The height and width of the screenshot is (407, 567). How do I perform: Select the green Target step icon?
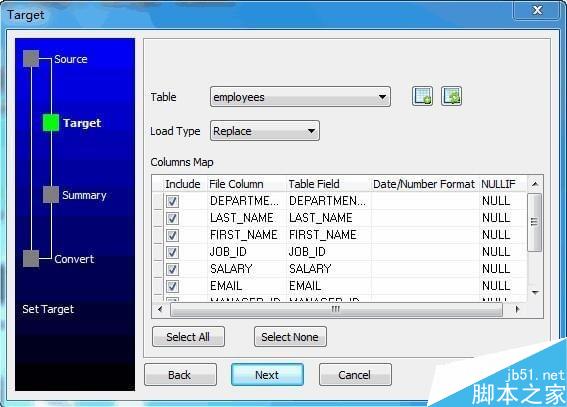point(51,123)
